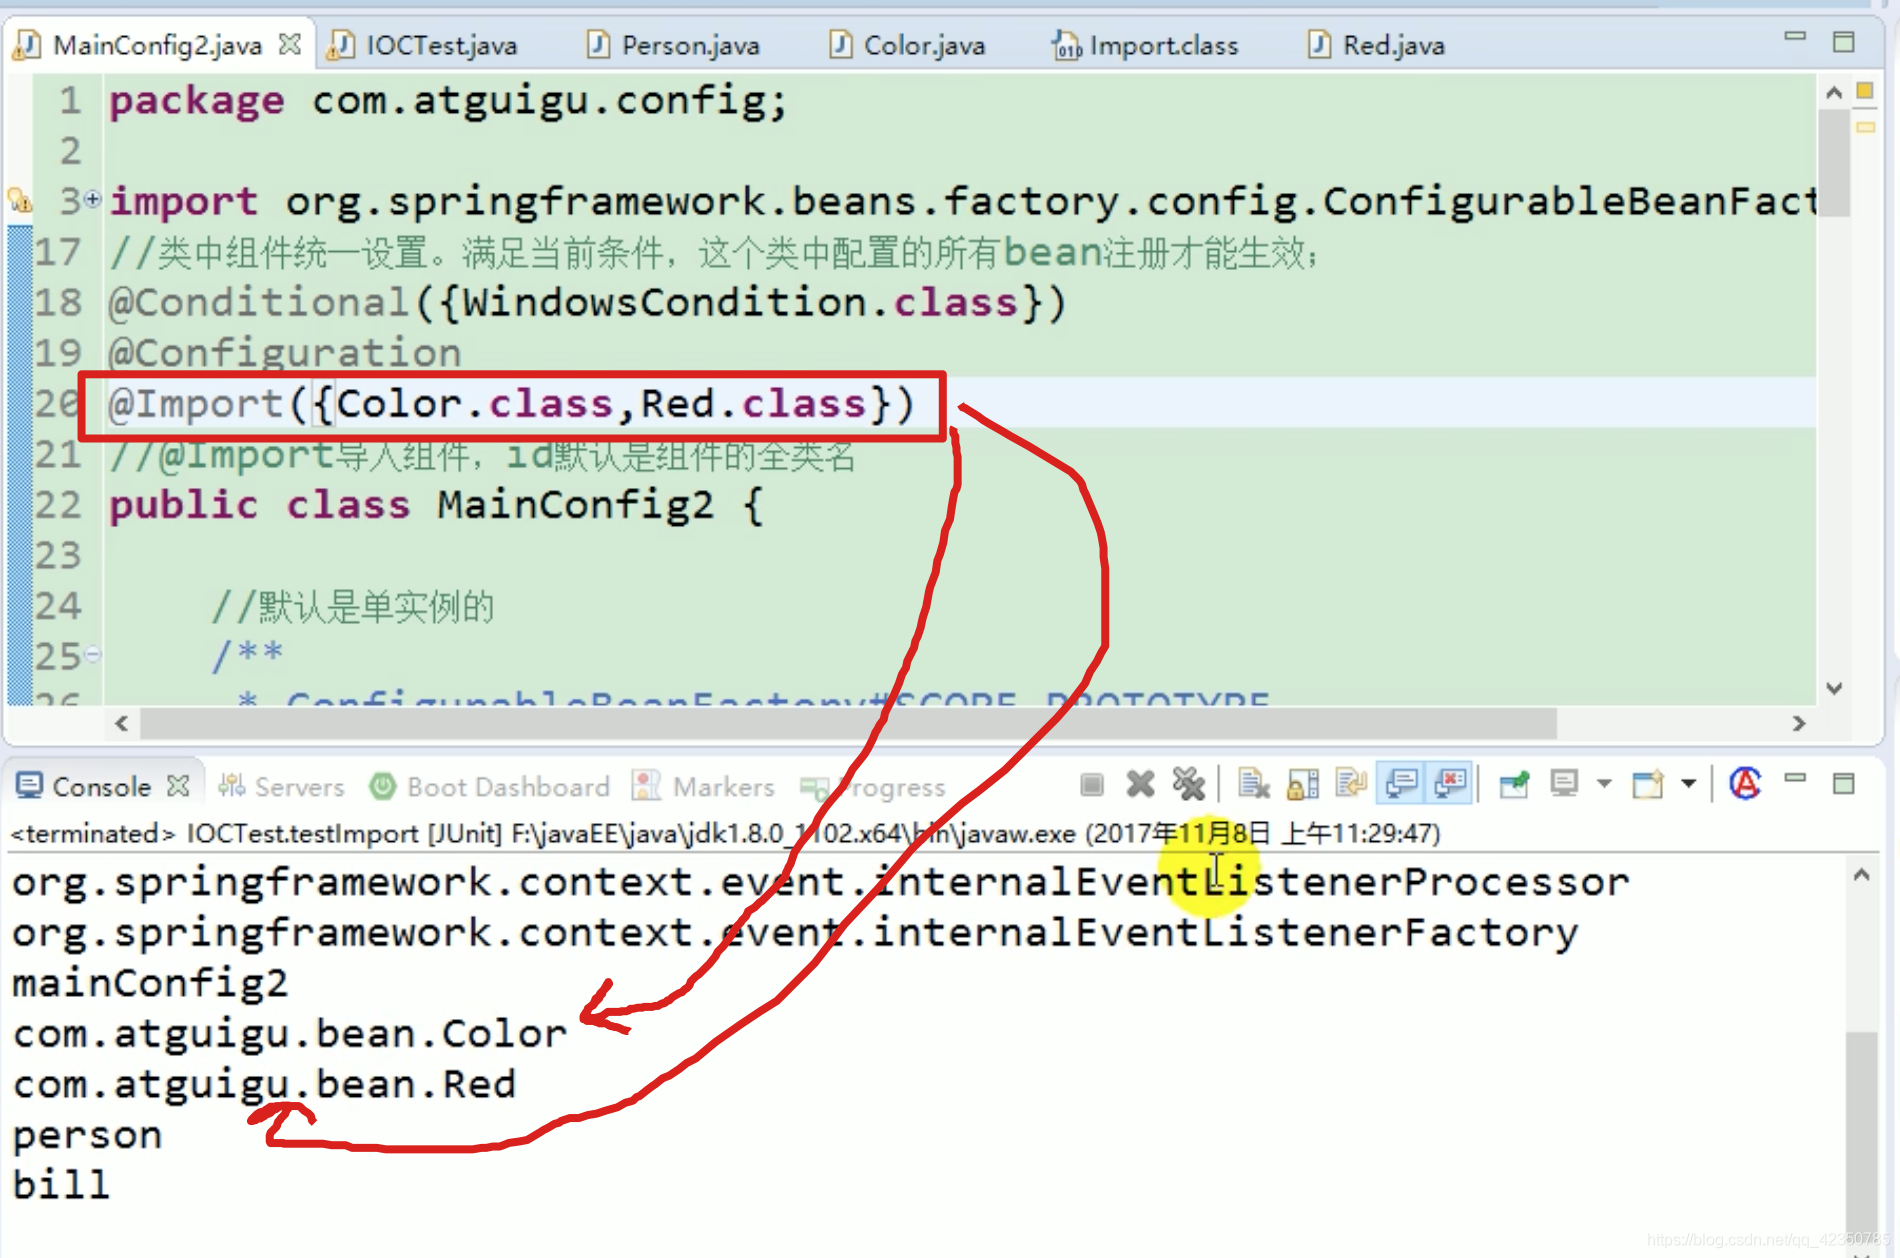Click terminated IOCTest.testImport launch label

point(725,833)
